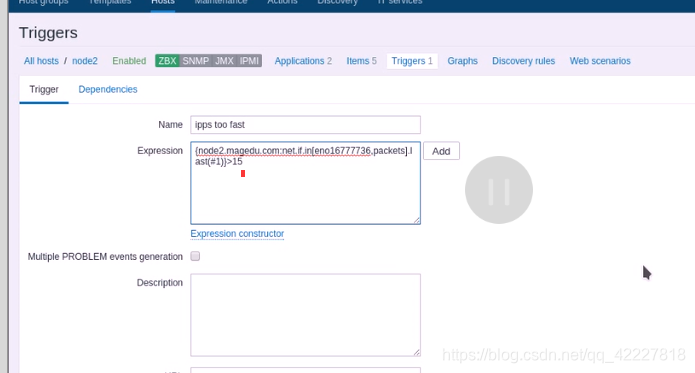The height and width of the screenshot is (373, 695).
Task: Open the IT services menu item
Action: click(400, 2)
